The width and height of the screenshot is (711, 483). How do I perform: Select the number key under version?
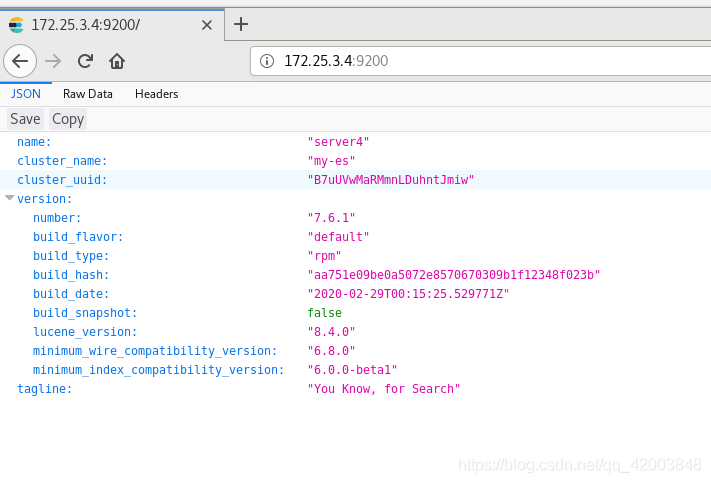[57, 218]
